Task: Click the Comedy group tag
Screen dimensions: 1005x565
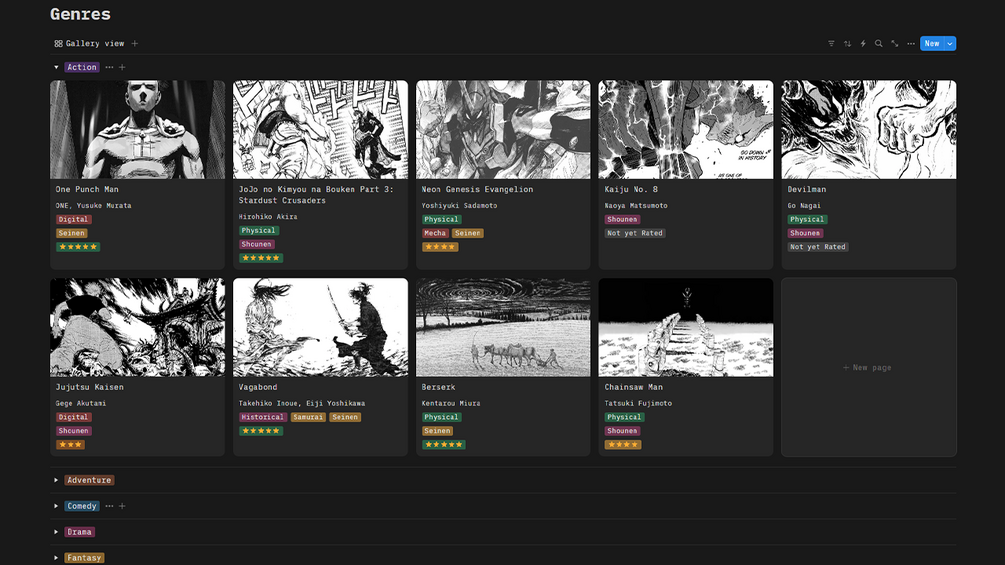Action: (x=82, y=506)
